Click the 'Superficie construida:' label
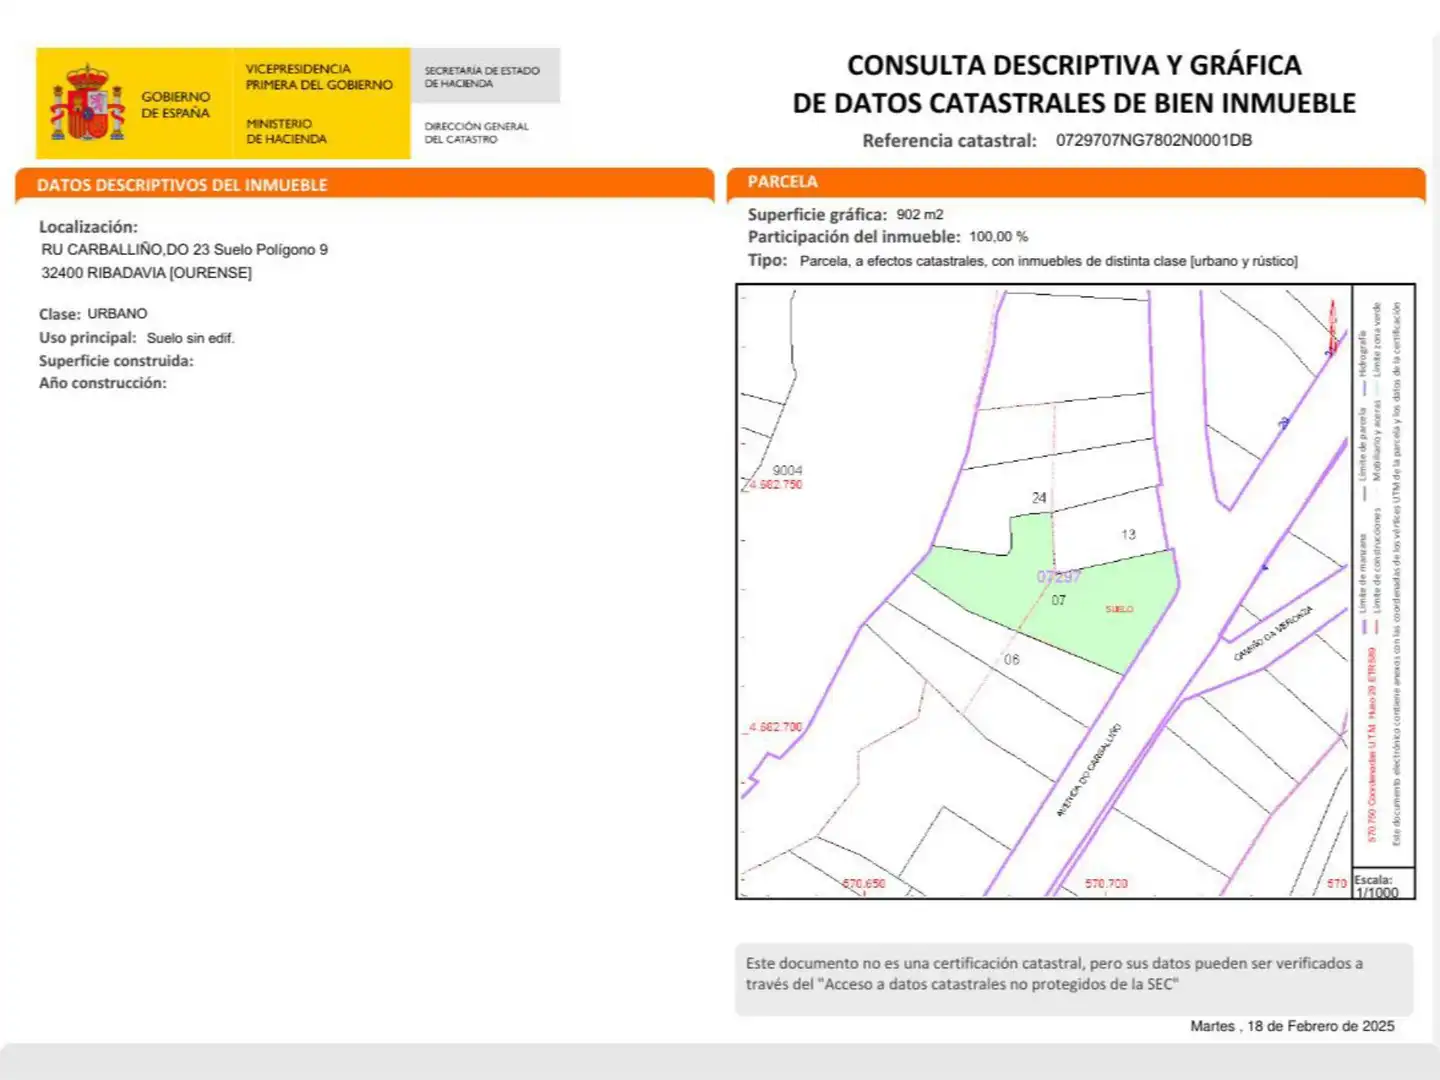Image resolution: width=1440 pixels, height=1080 pixels. pos(116,361)
